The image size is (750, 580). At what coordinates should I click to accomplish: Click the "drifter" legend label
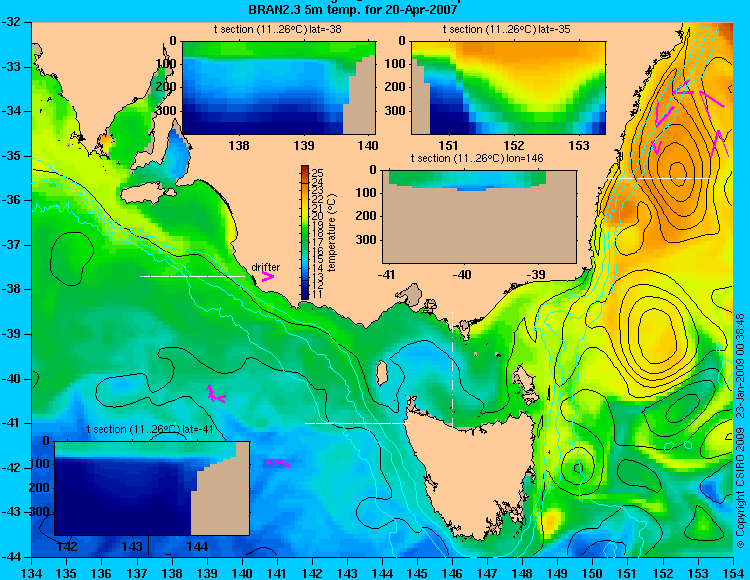[265, 267]
